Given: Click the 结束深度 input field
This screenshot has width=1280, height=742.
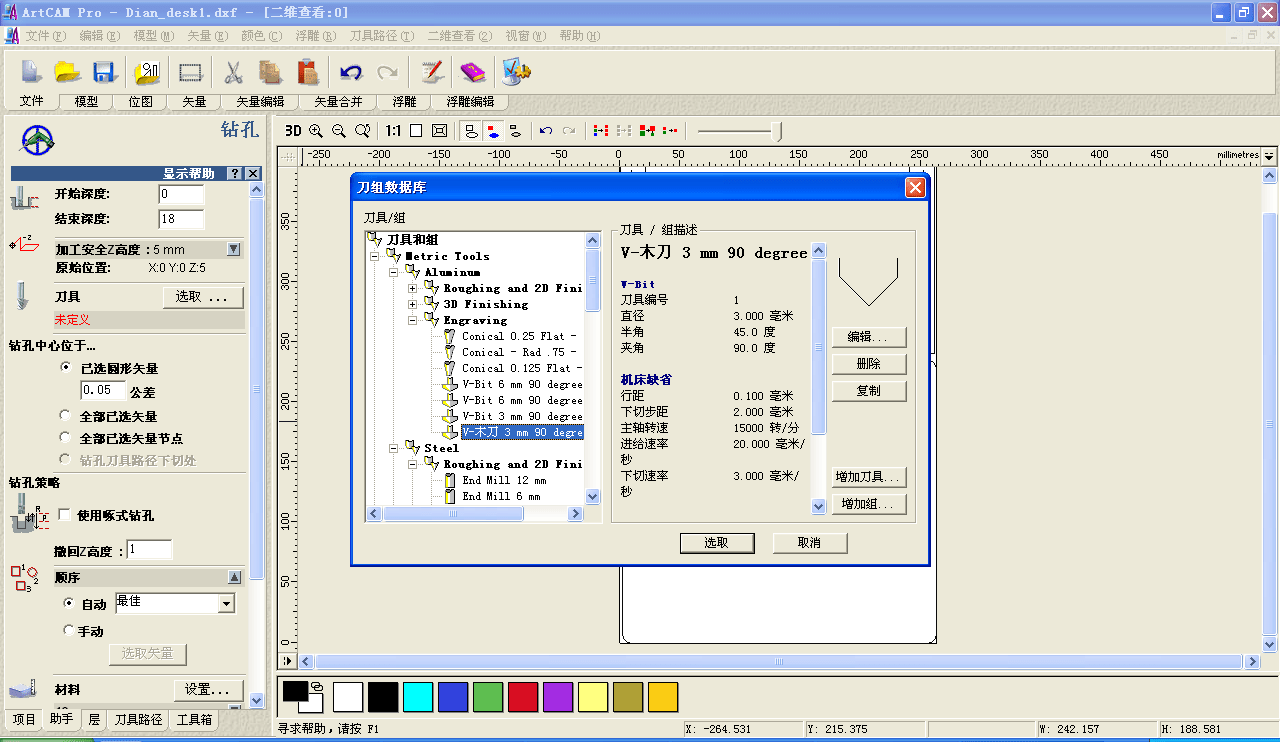Looking at the screenshot, I should click(181, 219).
